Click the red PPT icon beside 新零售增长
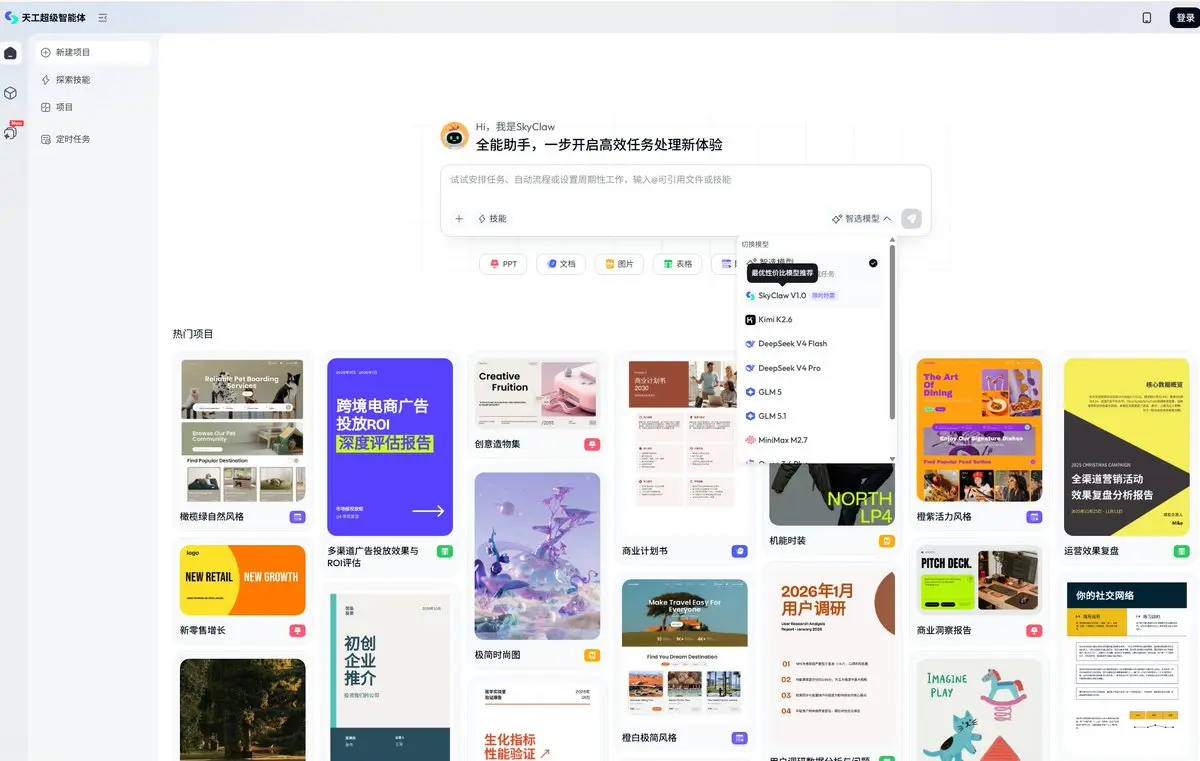 [x=297, y=631]
